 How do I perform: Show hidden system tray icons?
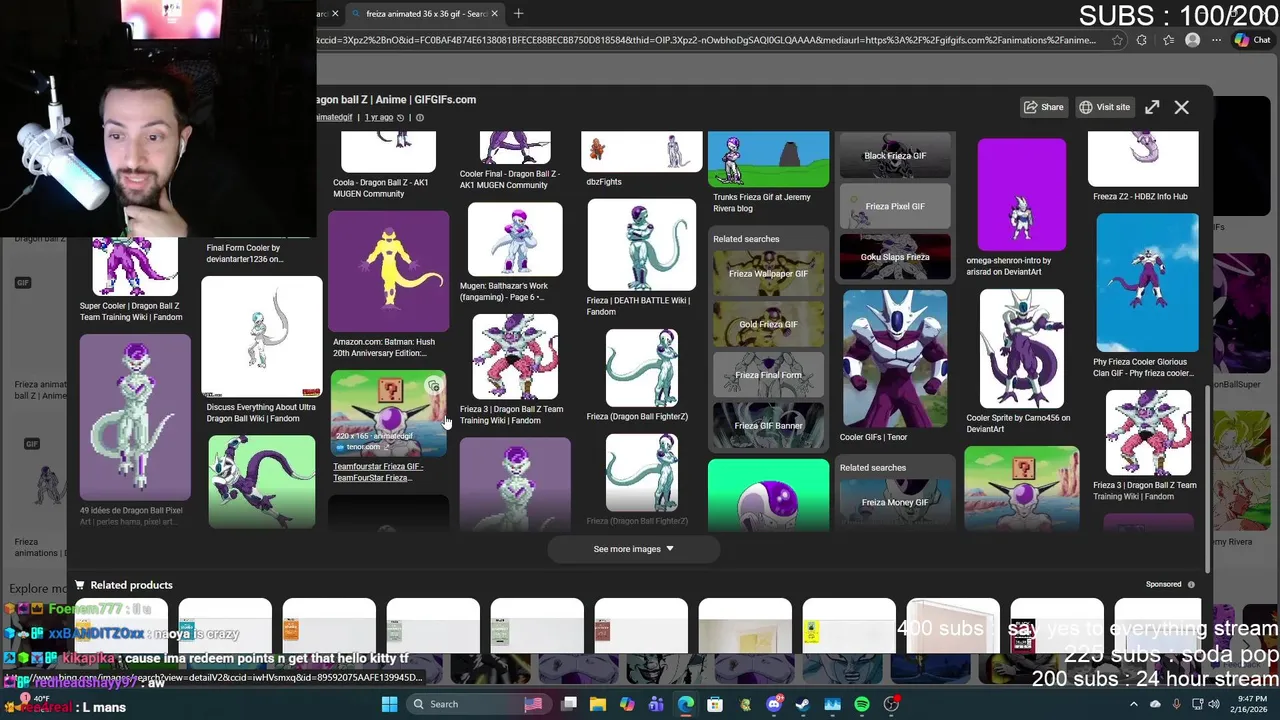(1133, 704)
